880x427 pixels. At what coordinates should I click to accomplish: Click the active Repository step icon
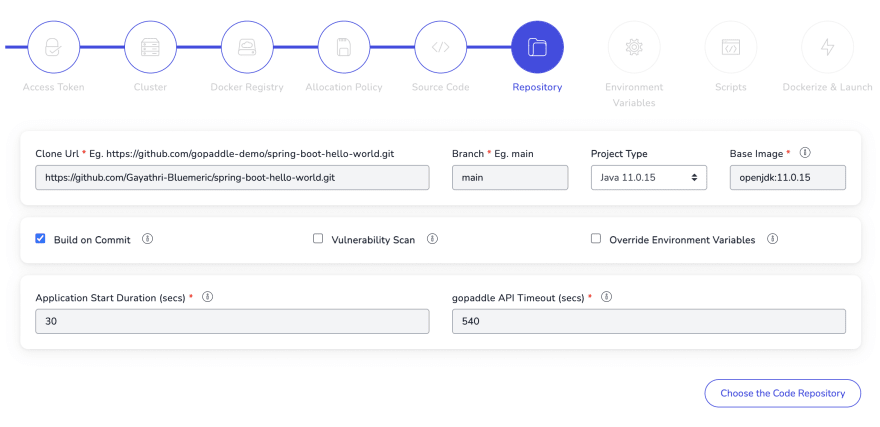click(x=537, y=47)
